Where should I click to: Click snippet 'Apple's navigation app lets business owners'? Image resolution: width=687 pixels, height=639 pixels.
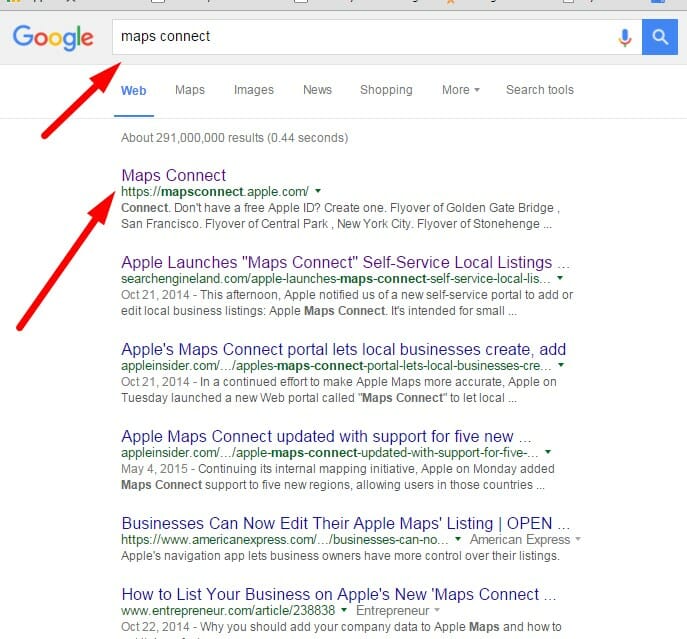340,556
